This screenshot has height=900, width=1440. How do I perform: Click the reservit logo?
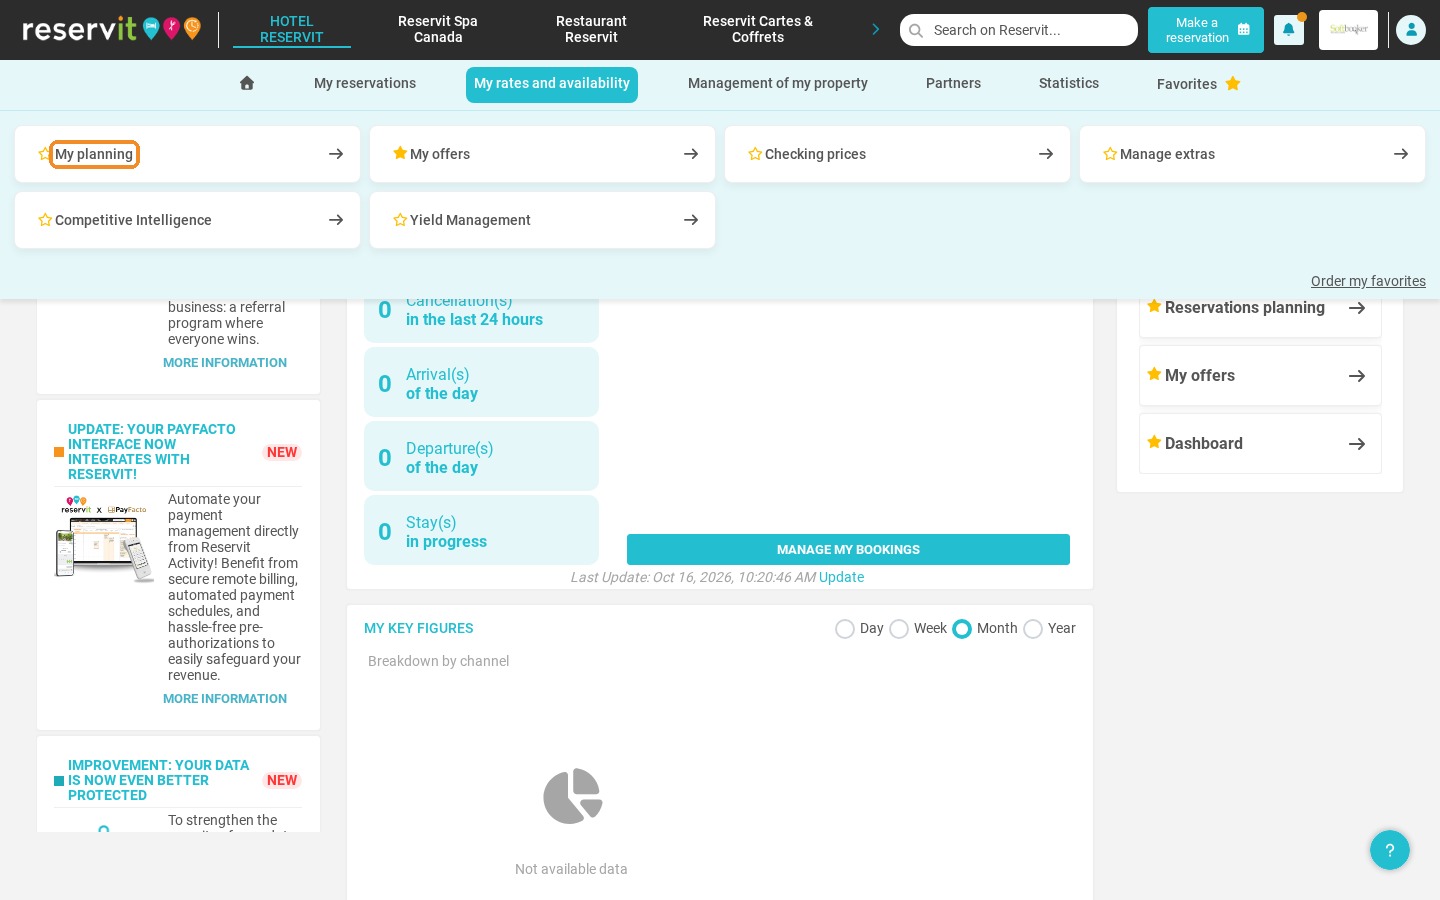[x=111, y=28]
